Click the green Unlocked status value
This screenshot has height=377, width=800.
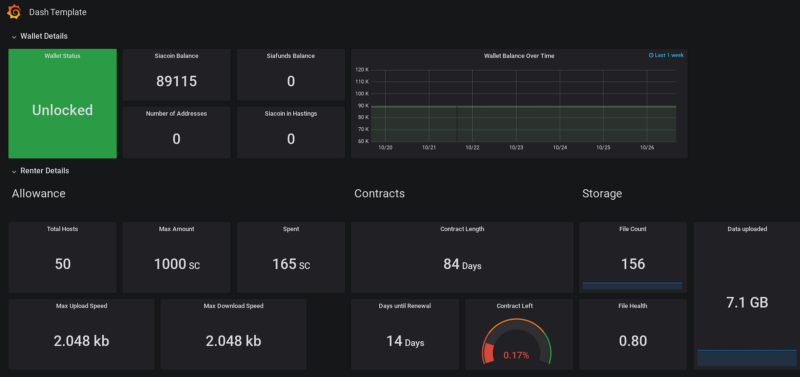click(x=62, y=110)
